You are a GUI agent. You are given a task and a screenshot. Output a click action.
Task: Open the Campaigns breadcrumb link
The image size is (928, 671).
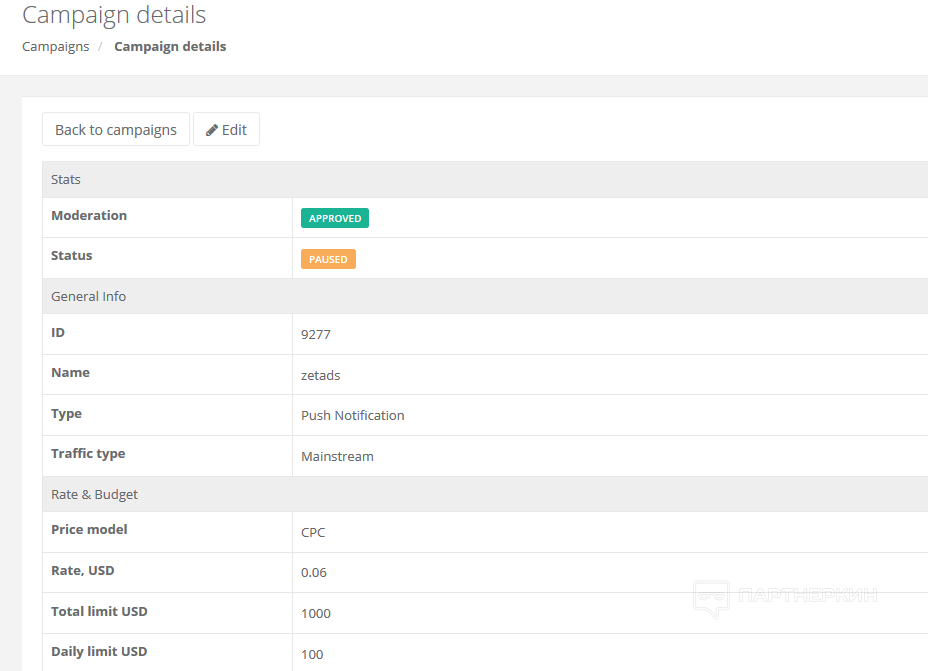tap(55, 46)
